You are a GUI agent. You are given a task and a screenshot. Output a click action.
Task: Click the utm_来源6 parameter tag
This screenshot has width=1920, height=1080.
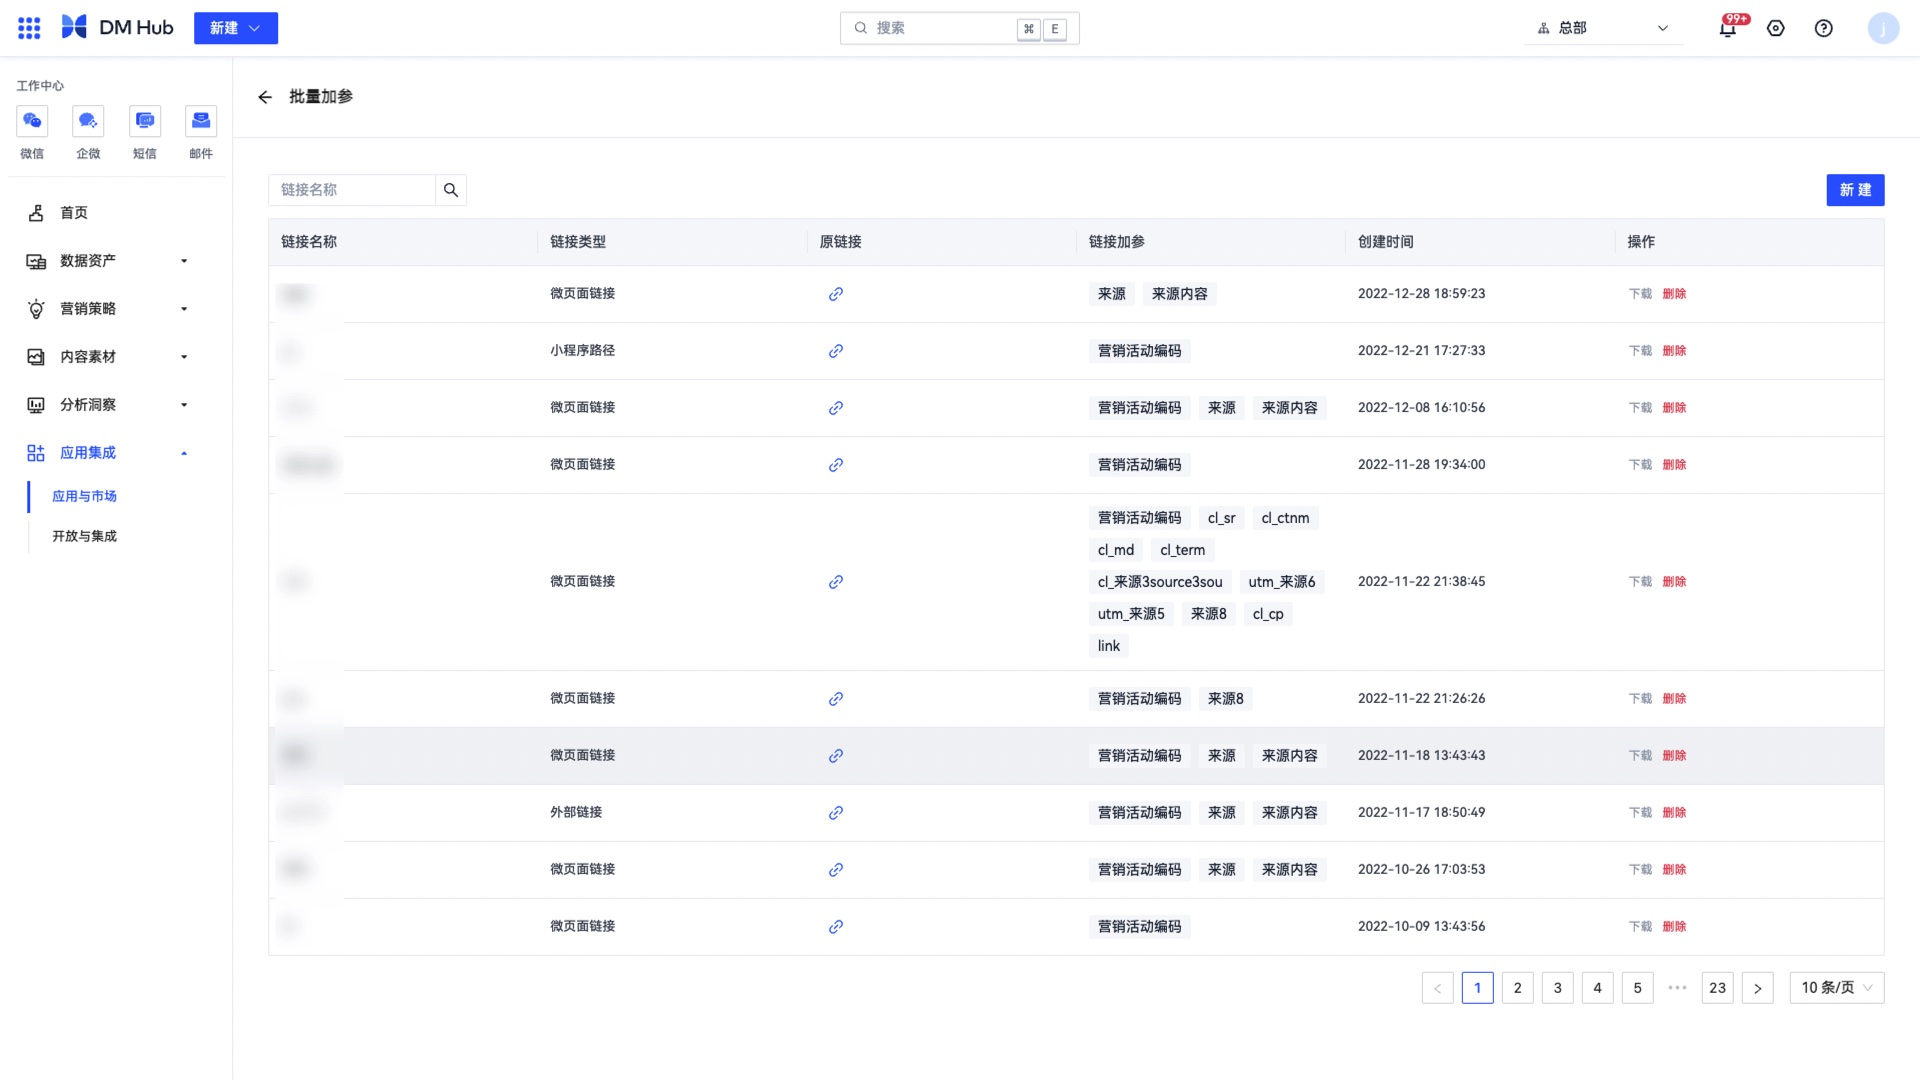tap(1282, 582)
